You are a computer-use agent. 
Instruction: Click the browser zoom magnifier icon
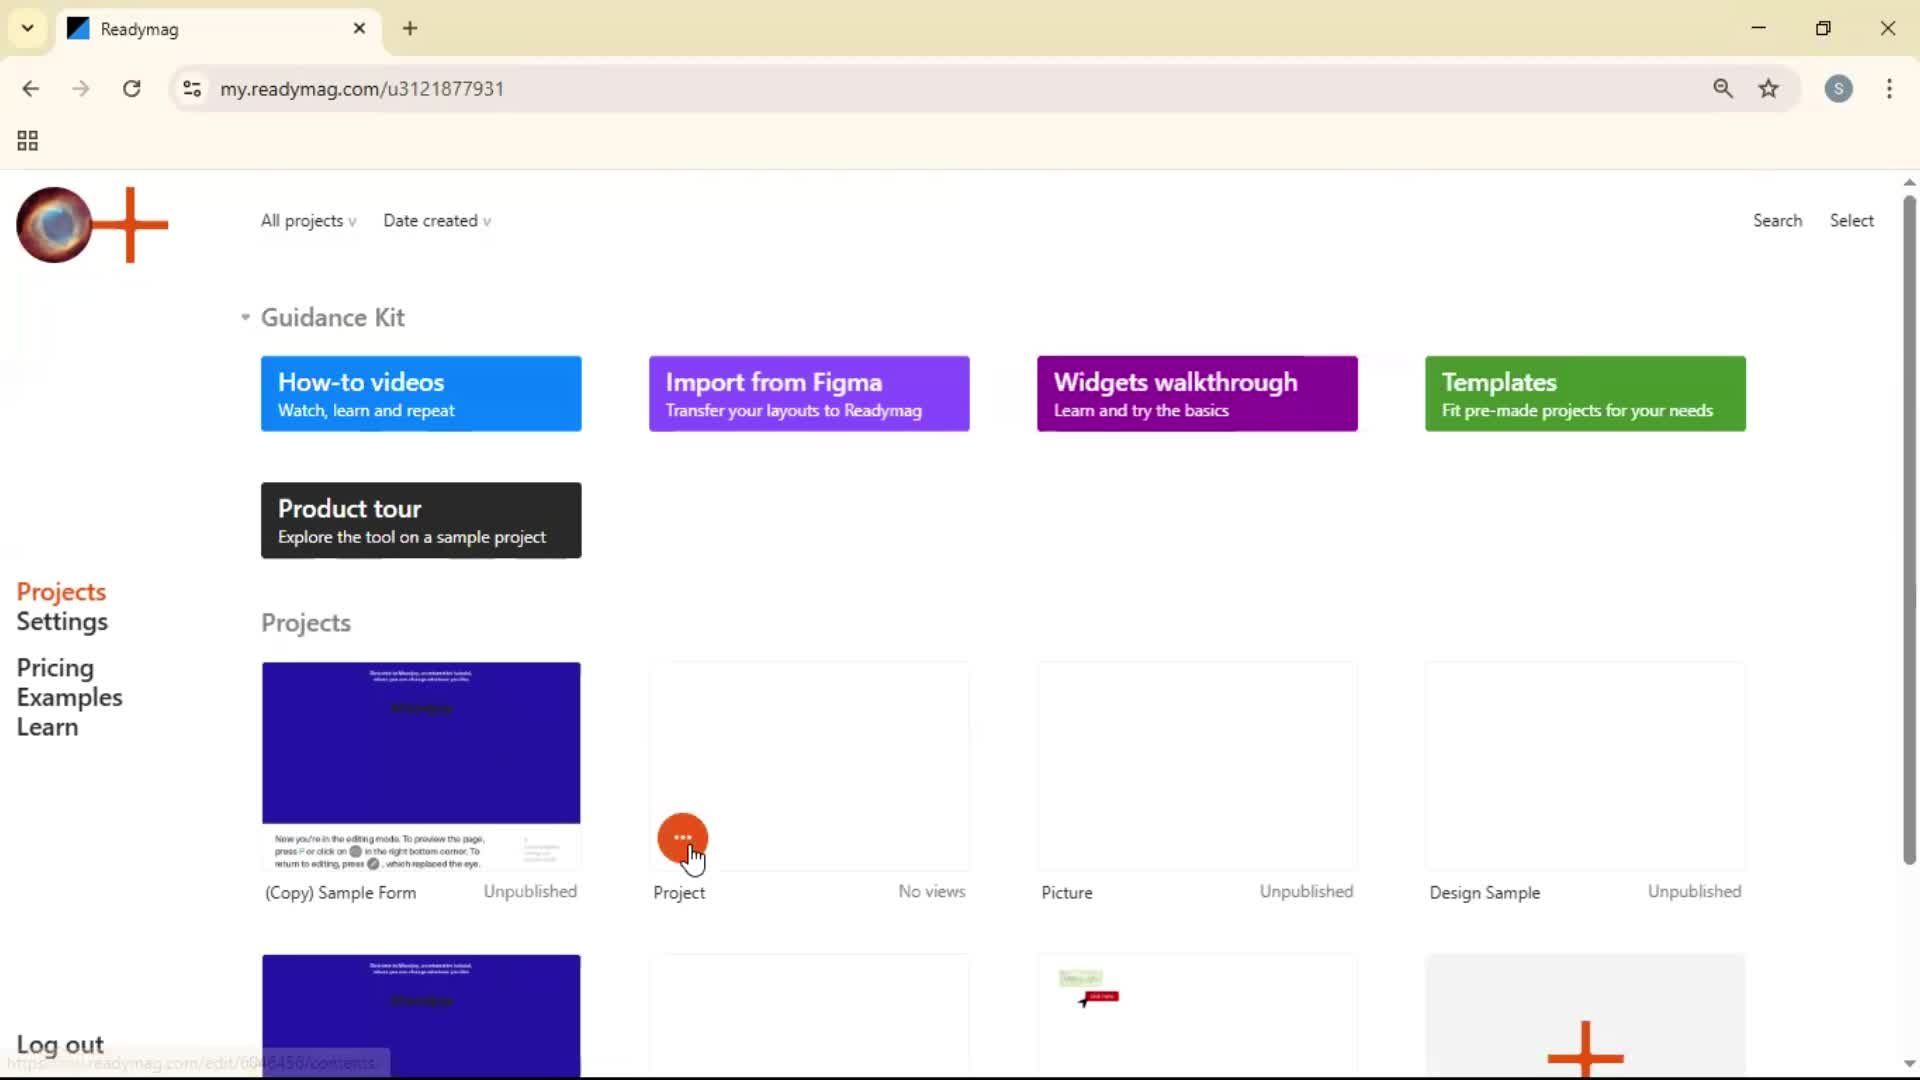1722,89
